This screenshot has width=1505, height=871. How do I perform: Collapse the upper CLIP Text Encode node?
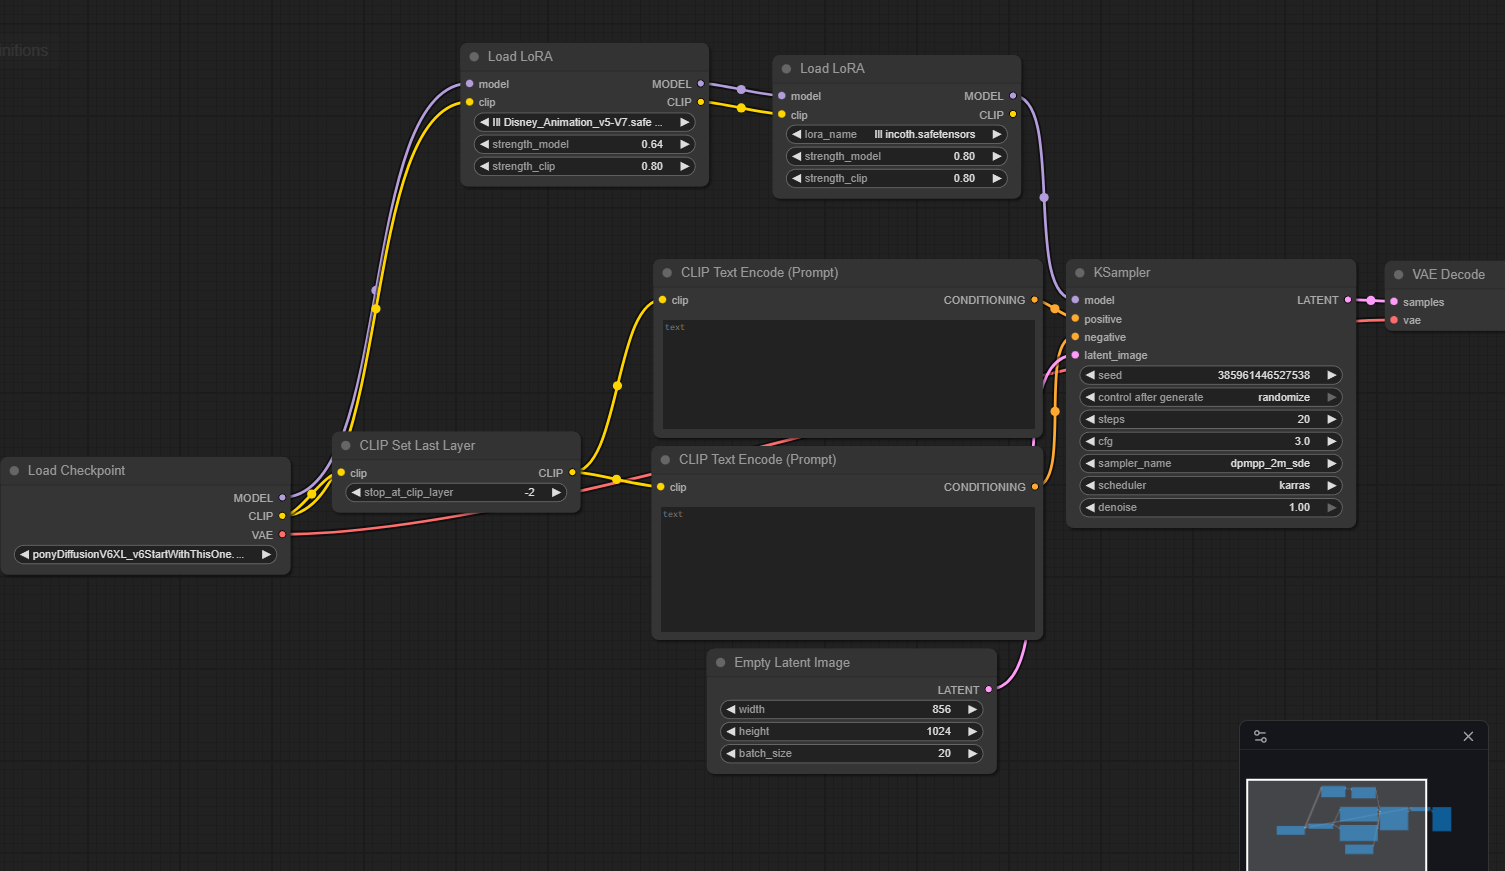[x=667, y=273]
